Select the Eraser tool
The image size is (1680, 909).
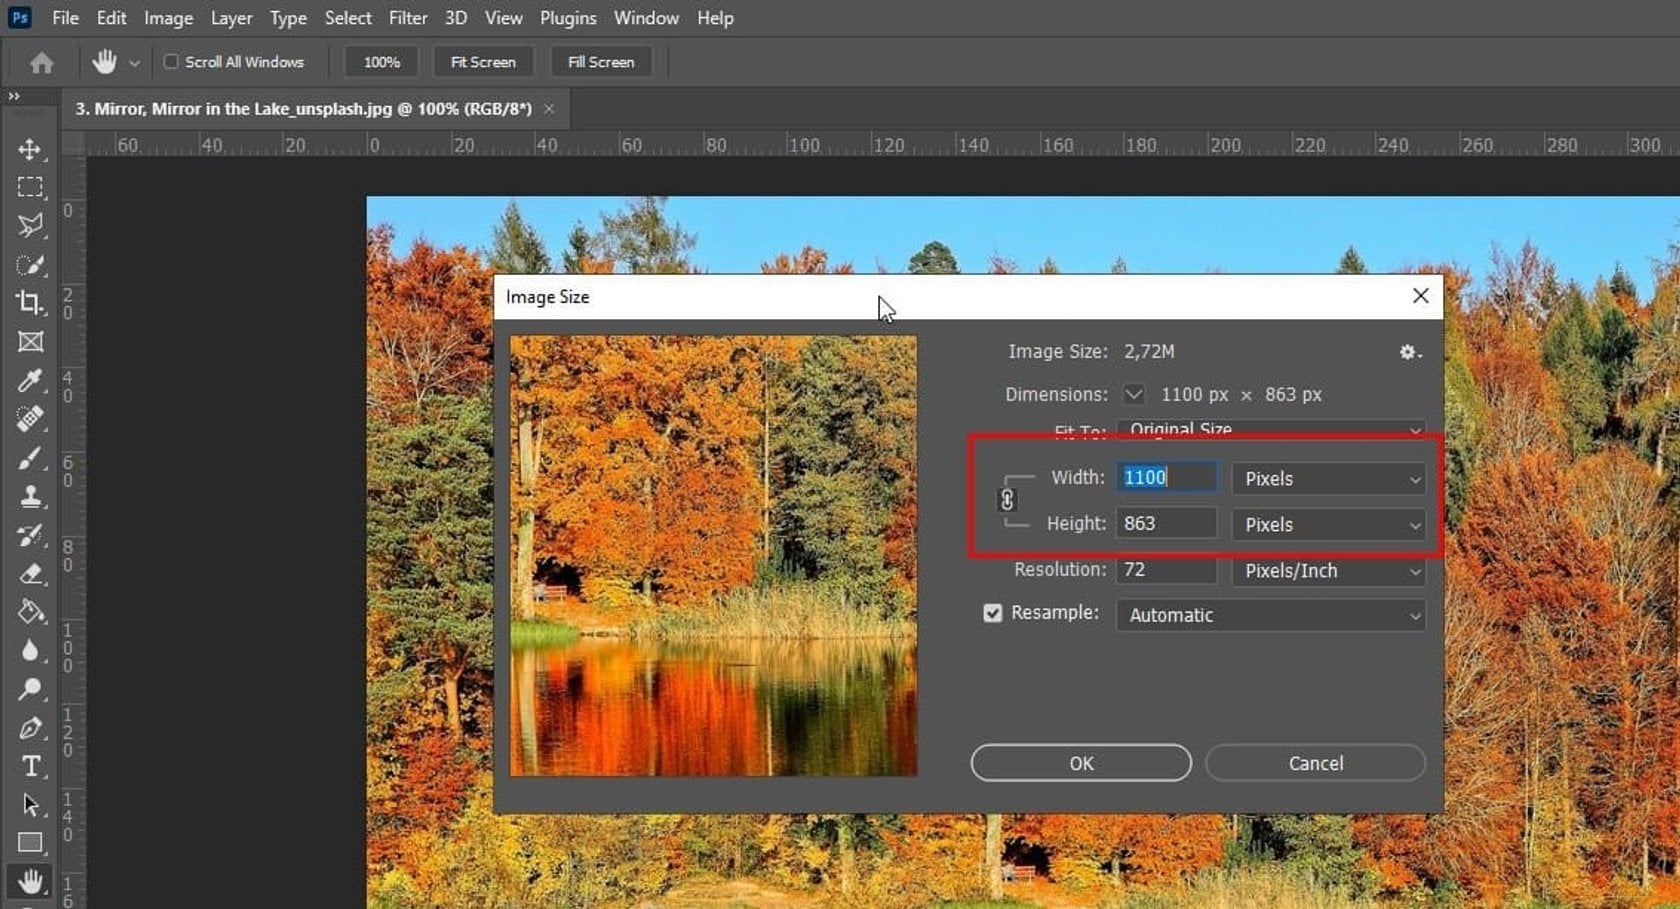pos(30,574)
